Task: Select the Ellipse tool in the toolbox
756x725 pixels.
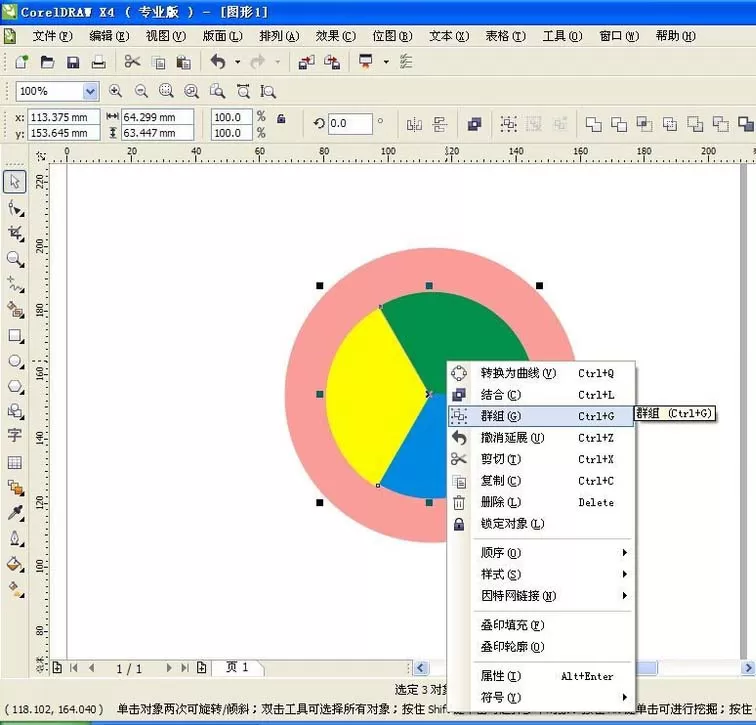Action: click(15, 361)
